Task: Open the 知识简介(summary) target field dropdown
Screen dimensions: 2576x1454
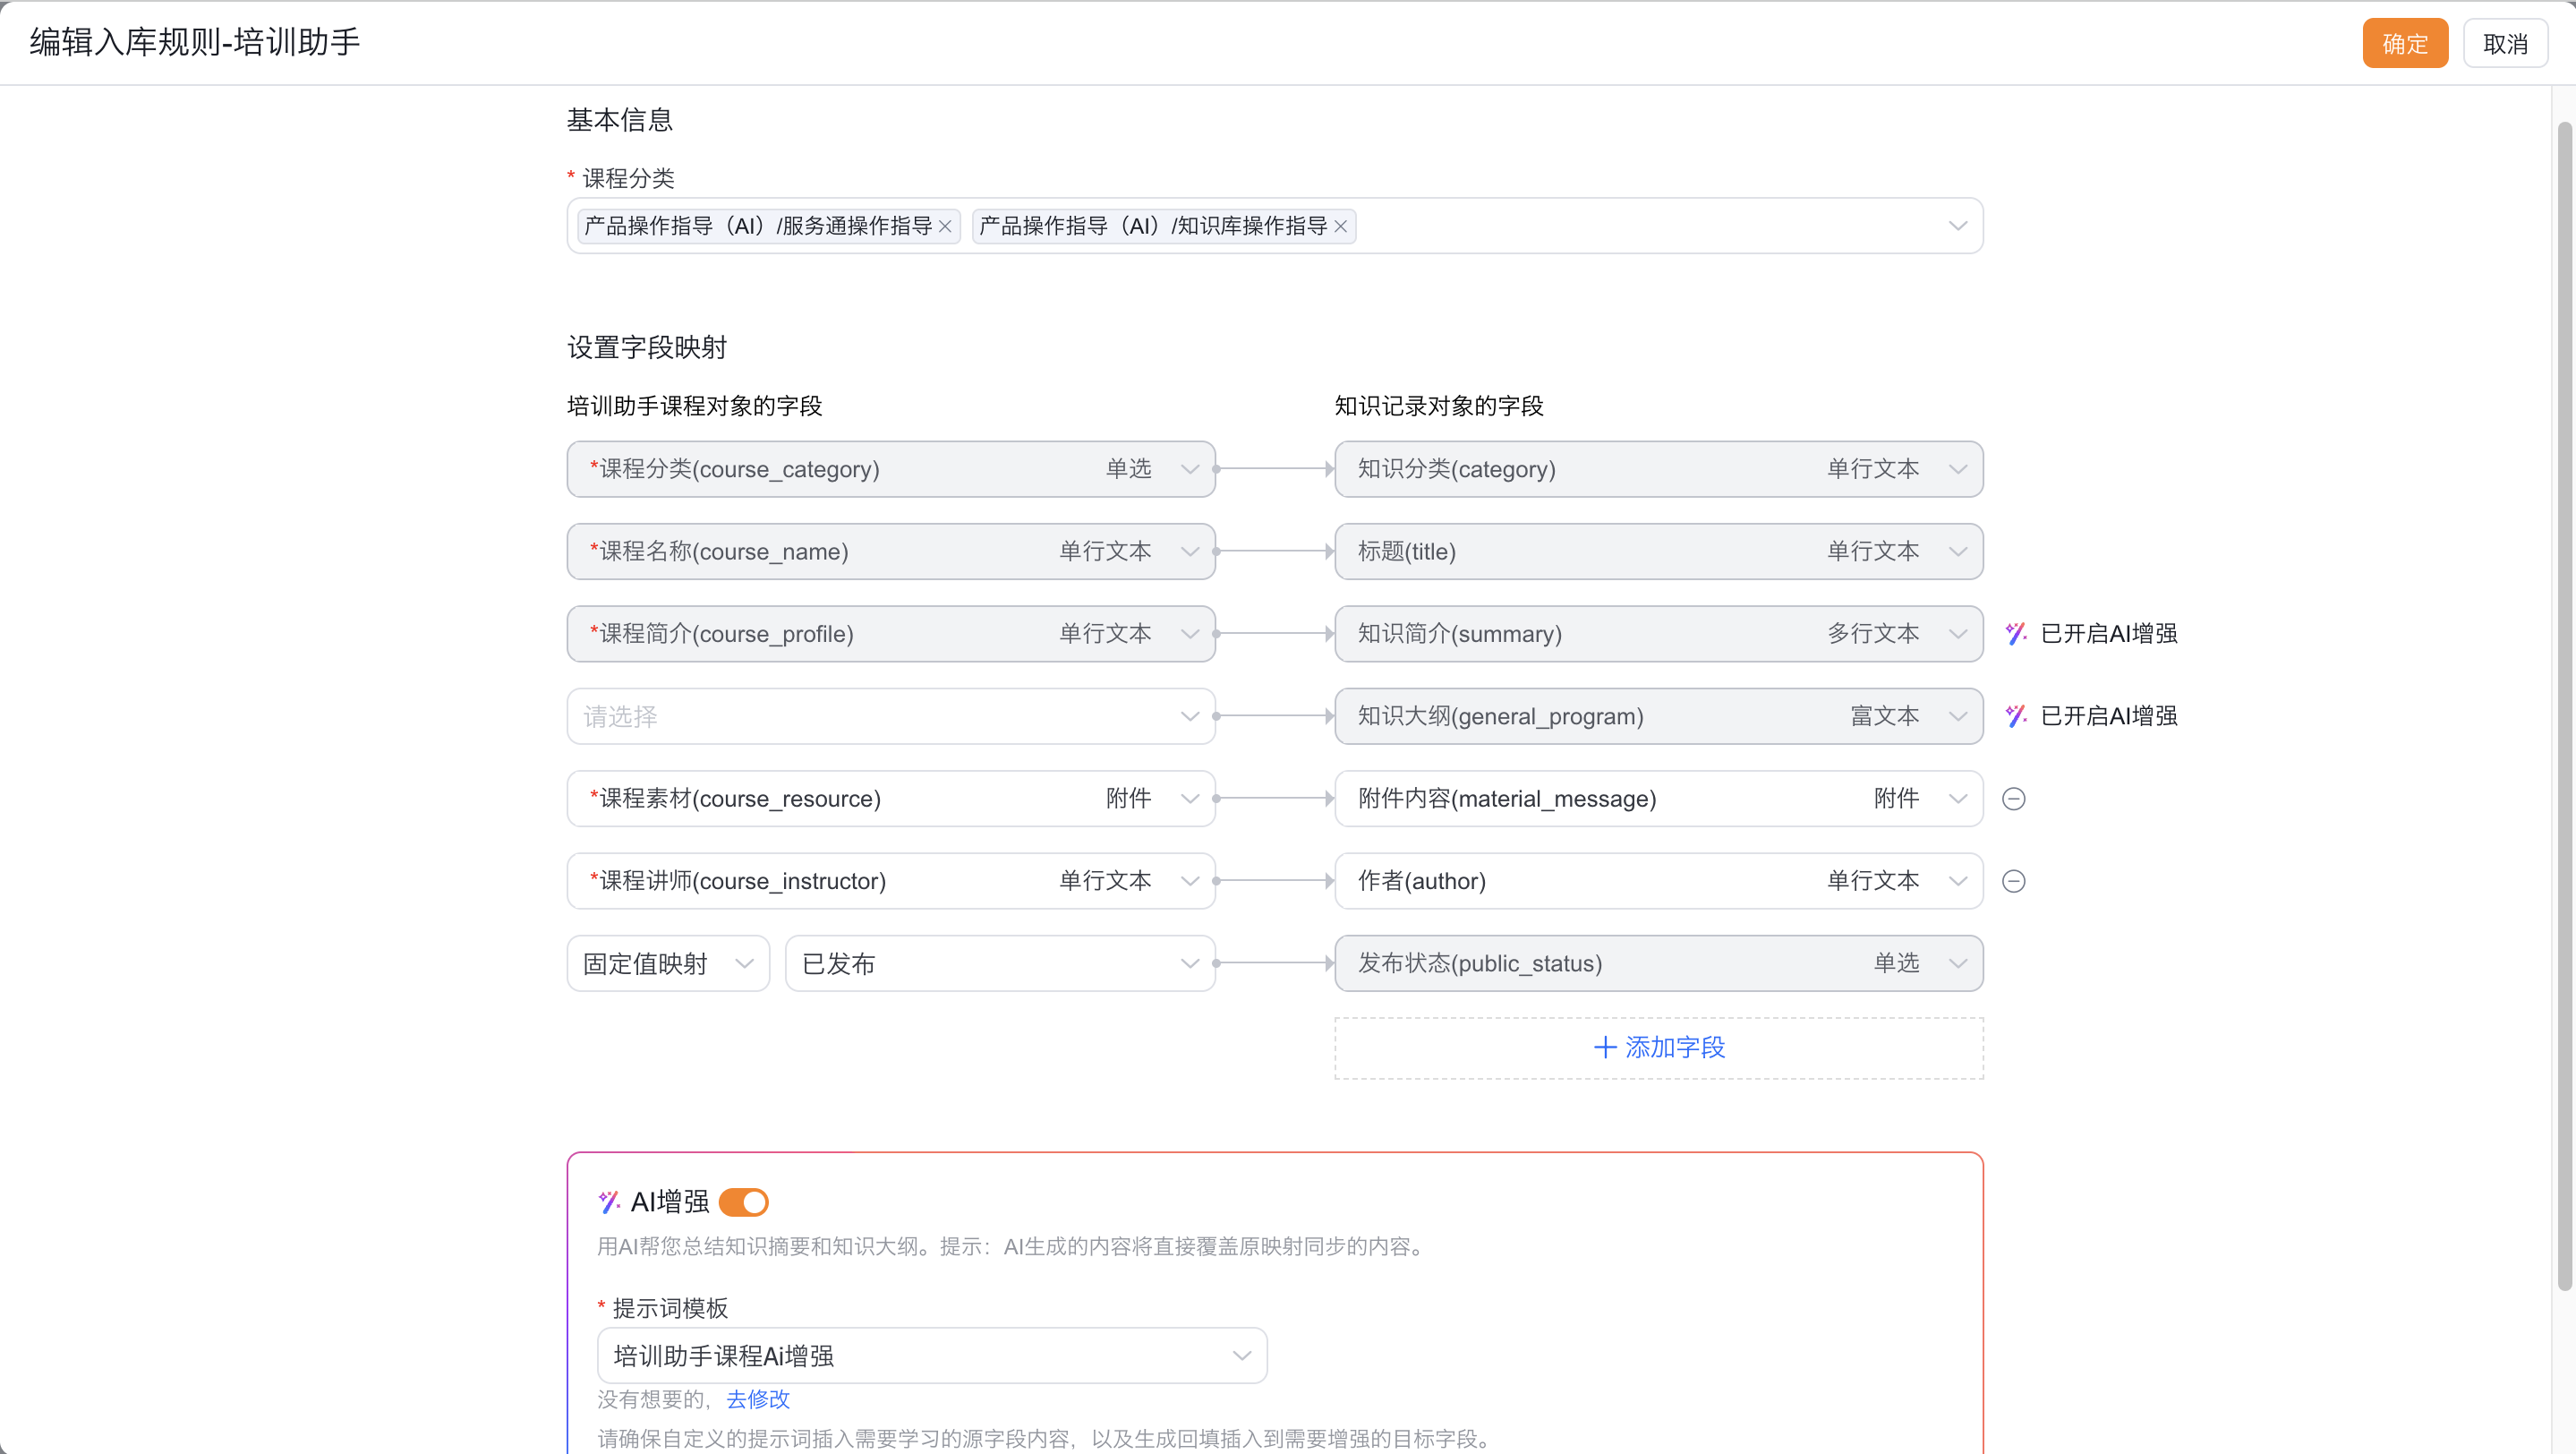Action: [1659, 633]
